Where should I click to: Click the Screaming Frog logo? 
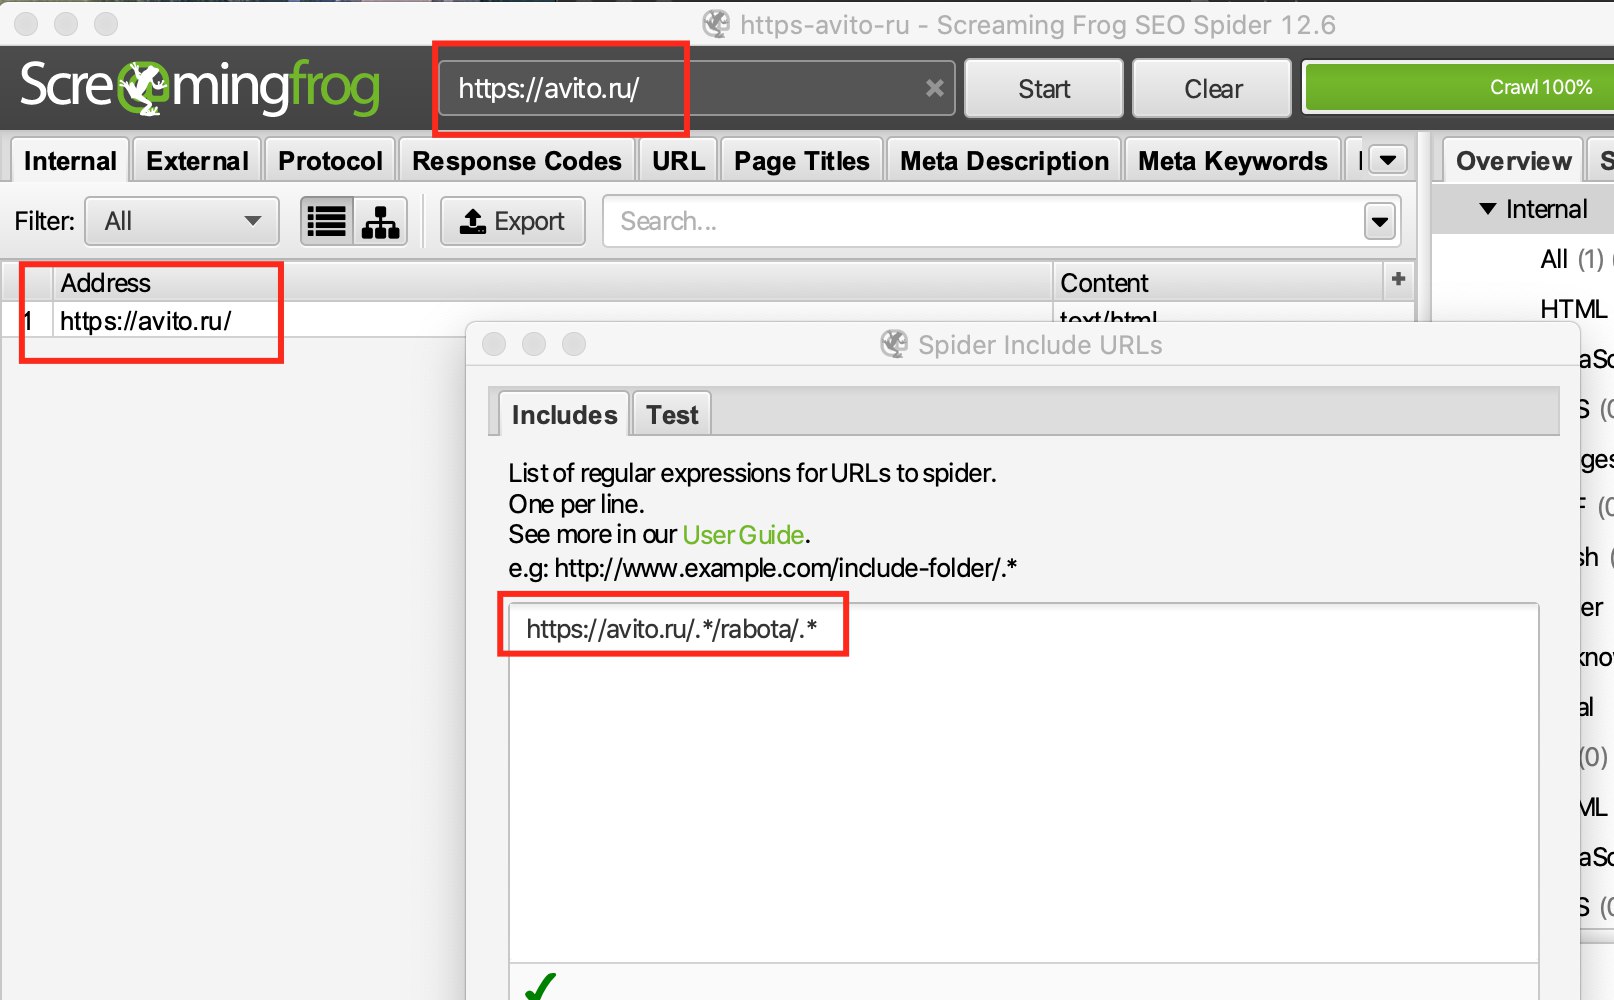coord(200,88)
